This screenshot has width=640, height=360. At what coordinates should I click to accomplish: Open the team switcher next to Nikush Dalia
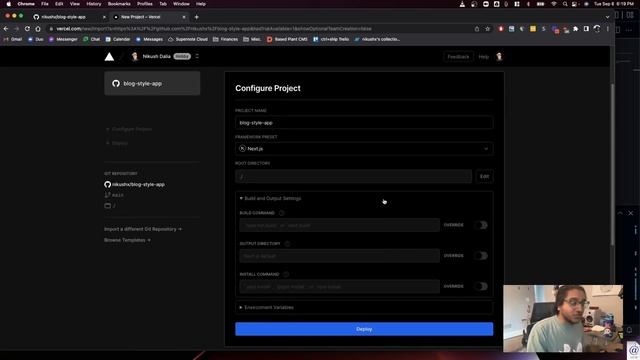197,56
